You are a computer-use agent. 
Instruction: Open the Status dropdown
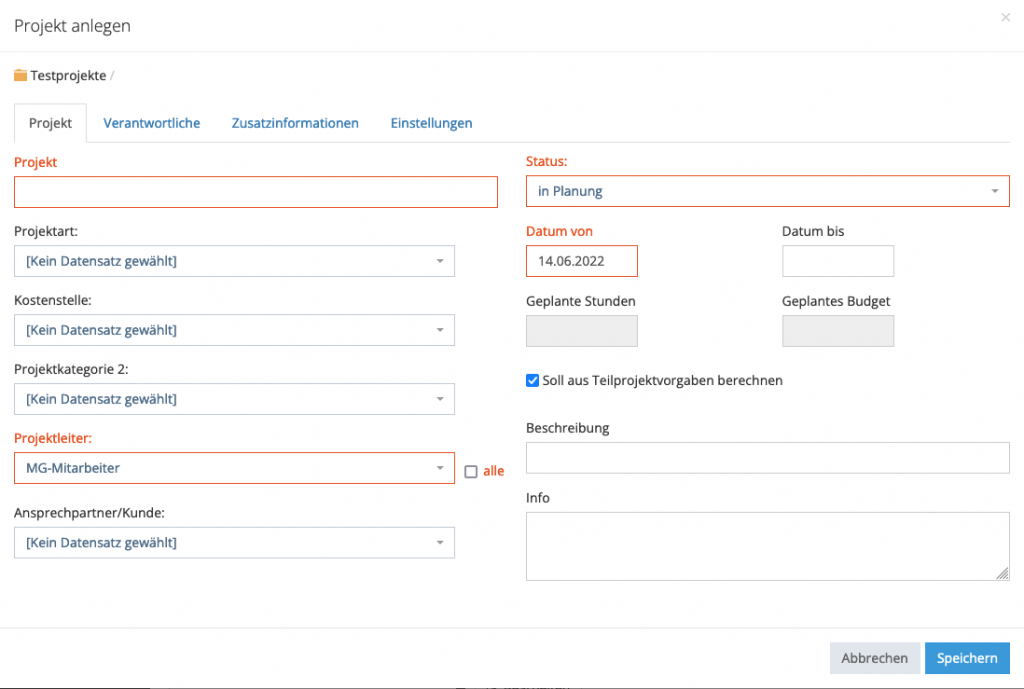click(767, 191)
